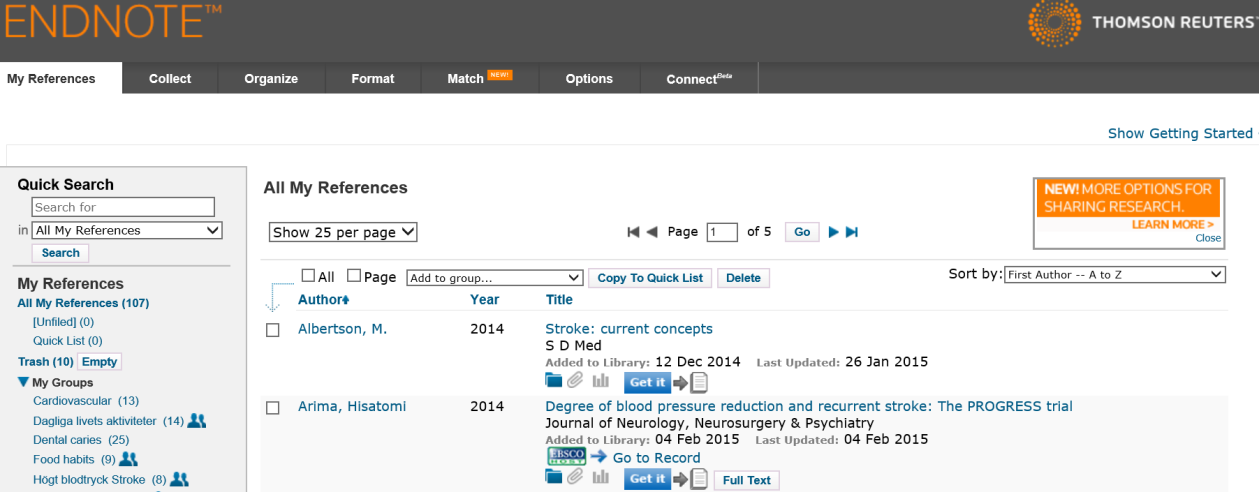The height and width of the screenshot is (492, 1259).
Task: Open bar chart icon in Albertson row
Action: click(600, 380)
